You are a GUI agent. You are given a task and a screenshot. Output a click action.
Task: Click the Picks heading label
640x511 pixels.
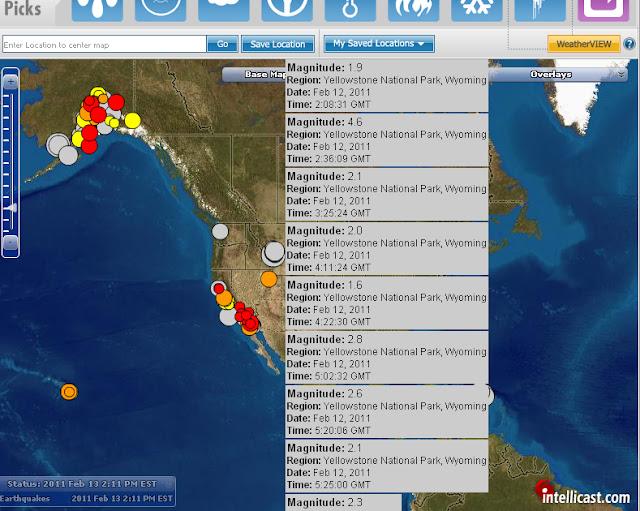pos(22,9)
